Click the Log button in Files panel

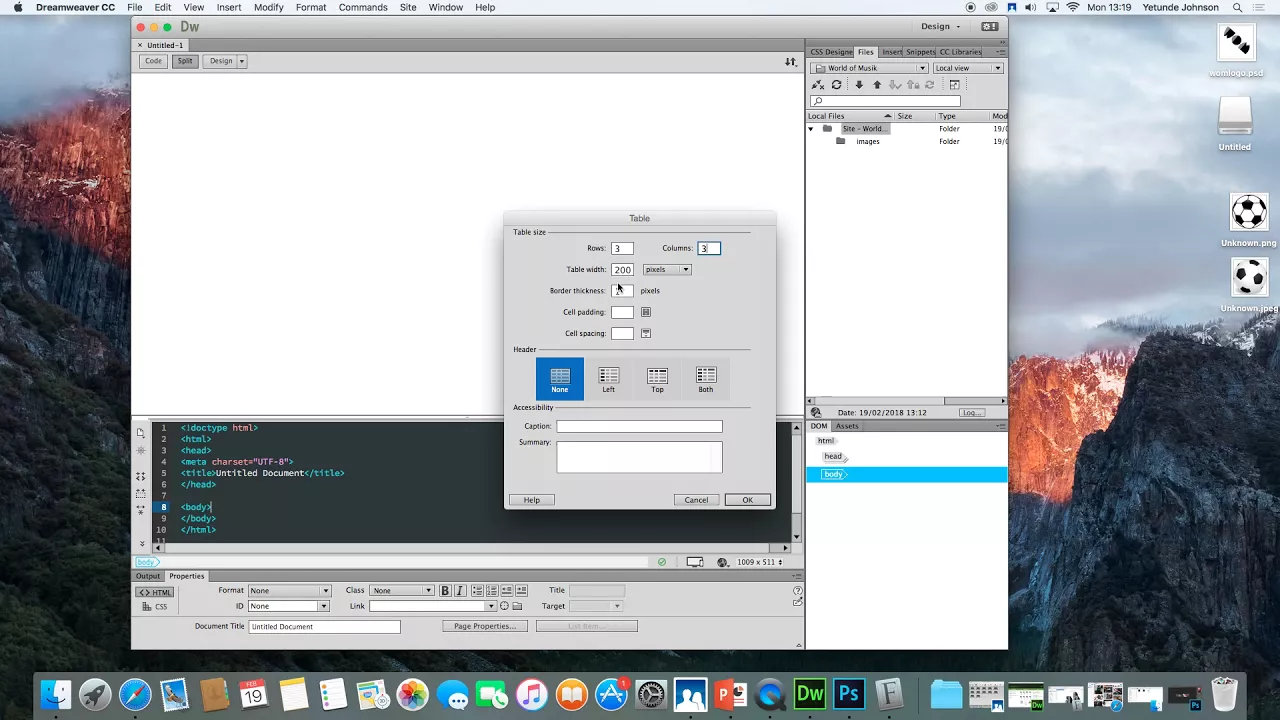point(971,412)
